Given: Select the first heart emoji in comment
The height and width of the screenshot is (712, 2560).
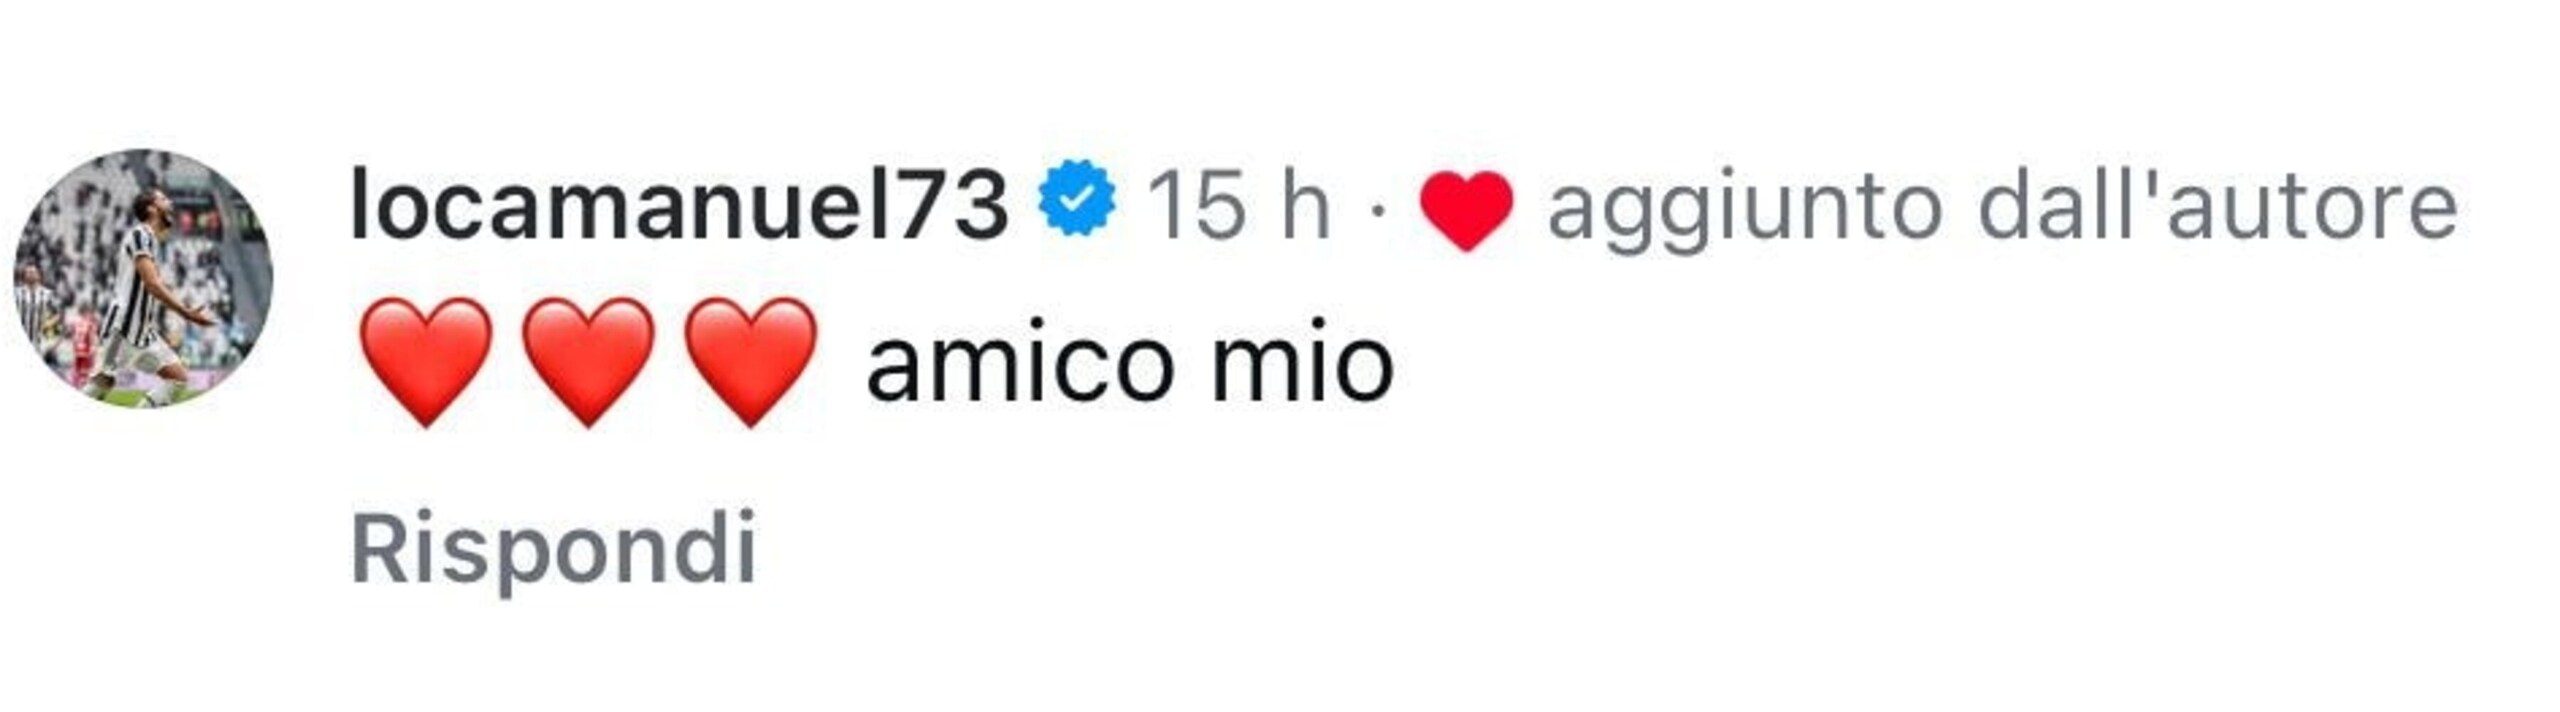Looking at the screenshot, I should (x=426, y=362).
